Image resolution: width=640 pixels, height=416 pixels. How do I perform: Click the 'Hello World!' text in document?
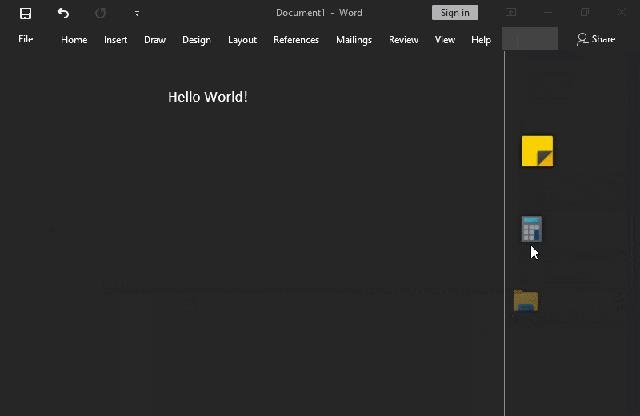[208, 97]
